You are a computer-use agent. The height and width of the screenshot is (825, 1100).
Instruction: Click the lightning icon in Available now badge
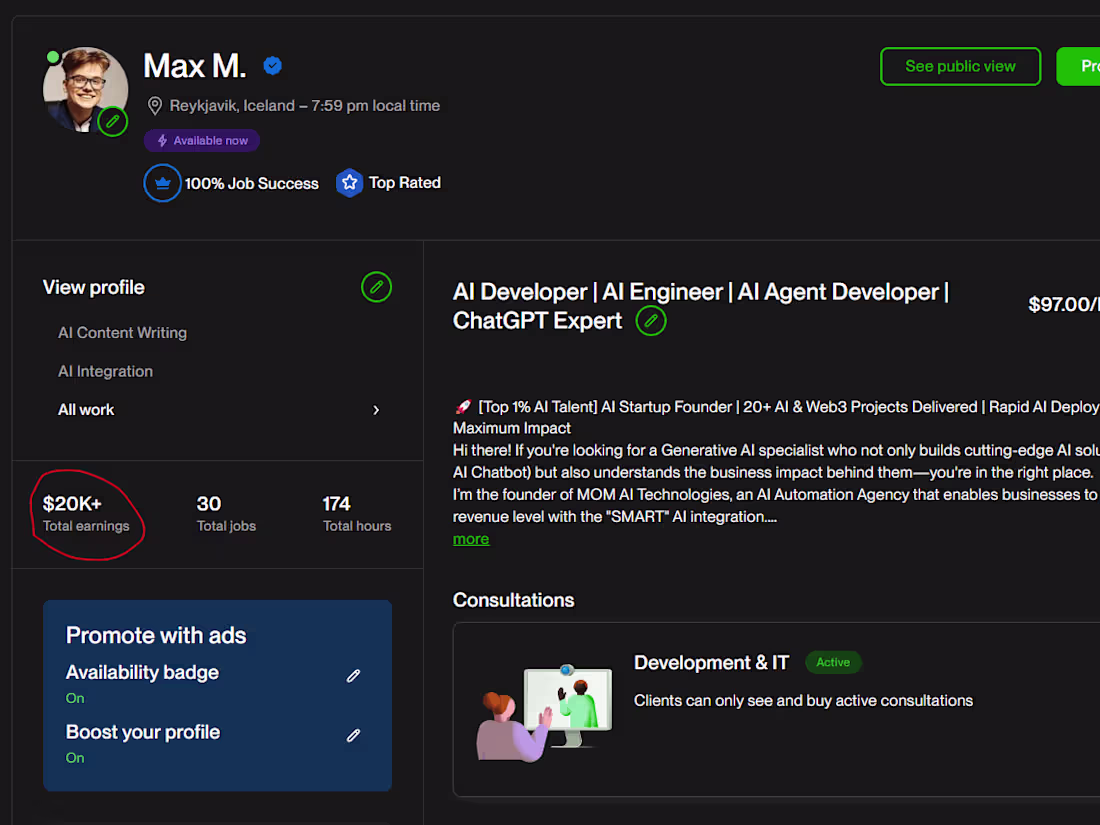tap(163, 140)
